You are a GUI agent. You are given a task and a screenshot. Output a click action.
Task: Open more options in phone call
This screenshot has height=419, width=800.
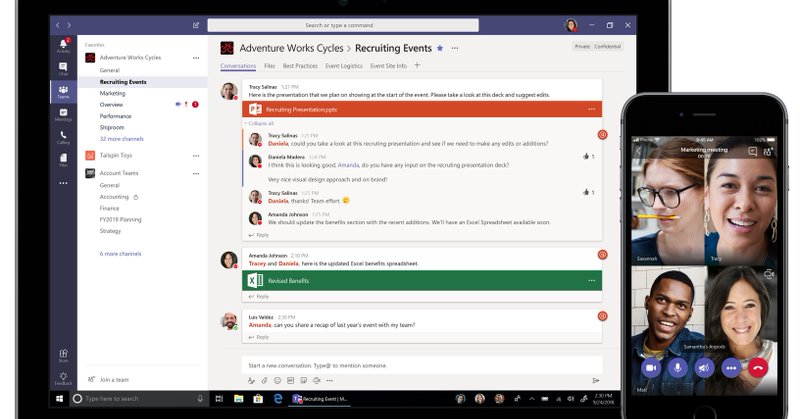coord(731,367)
